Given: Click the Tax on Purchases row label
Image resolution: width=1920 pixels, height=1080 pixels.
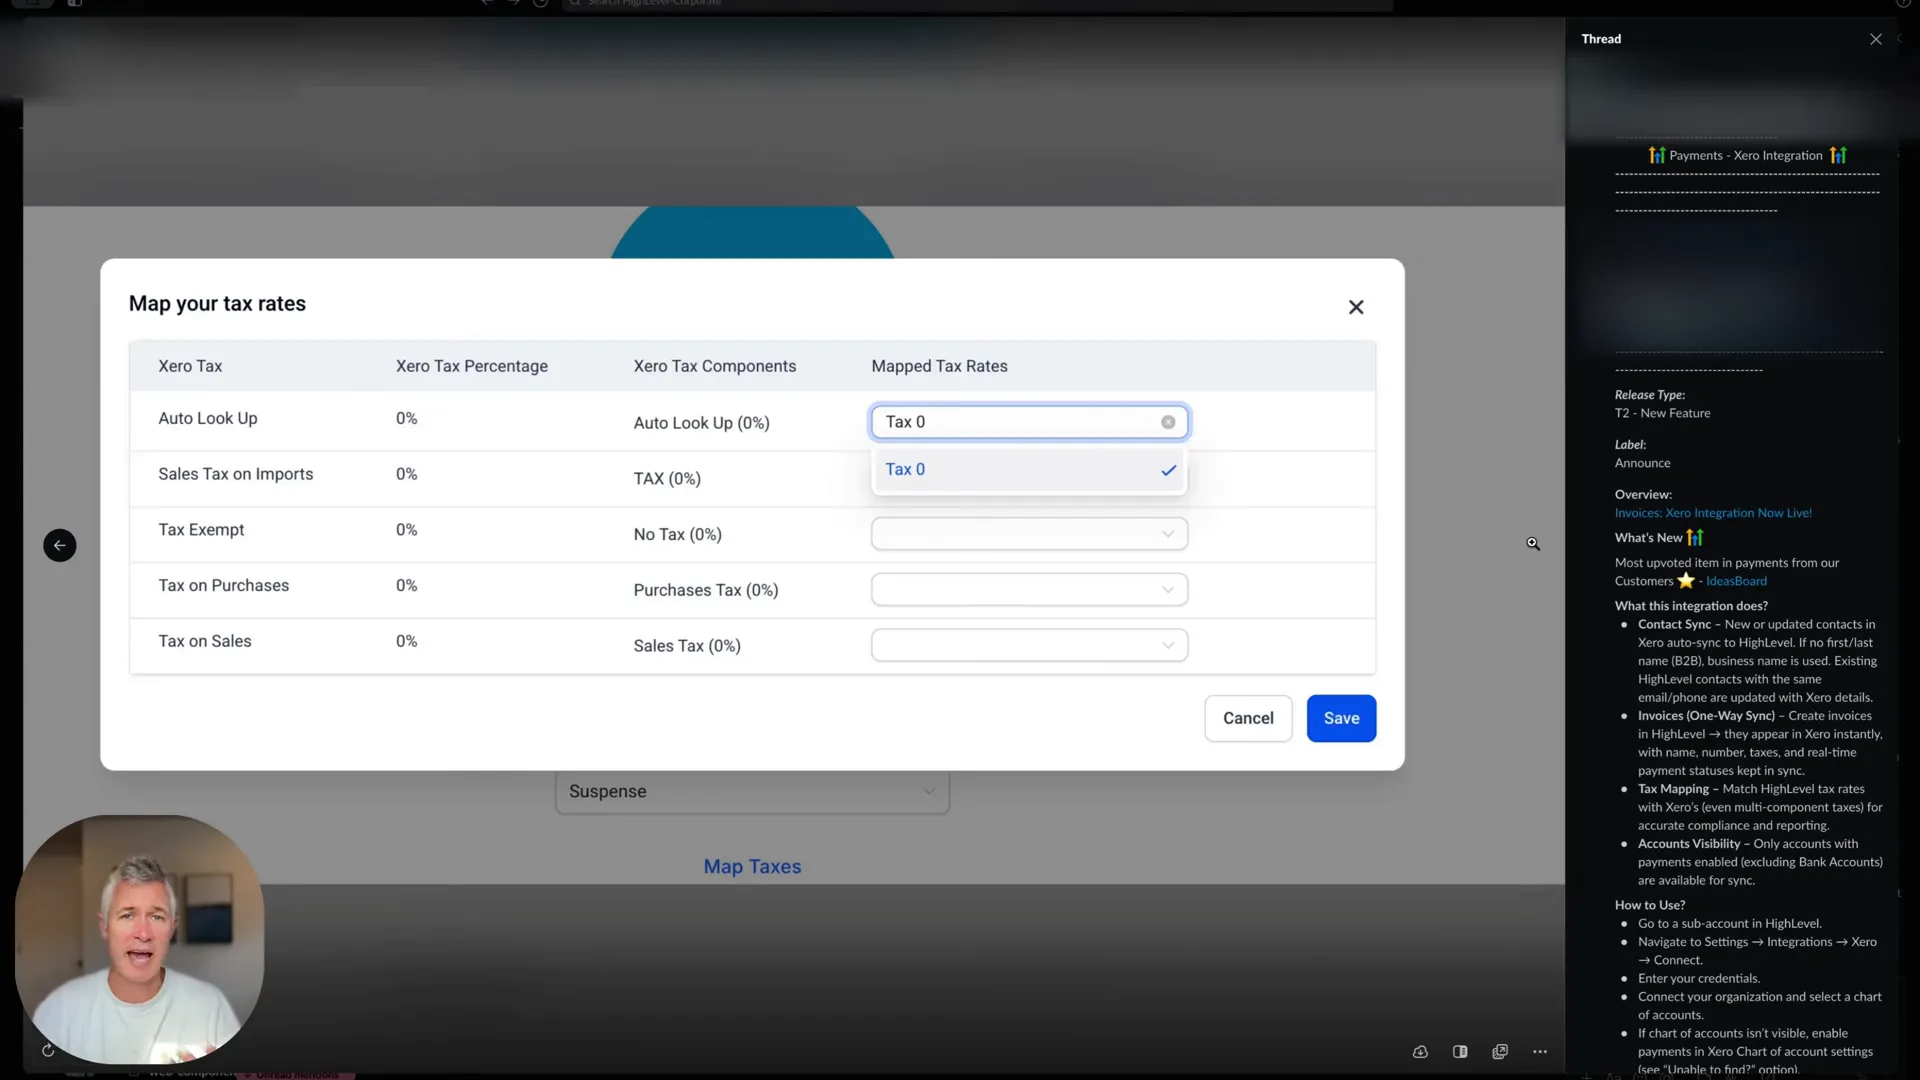Looking at the screenshot, I should click(x=224, y=586).
